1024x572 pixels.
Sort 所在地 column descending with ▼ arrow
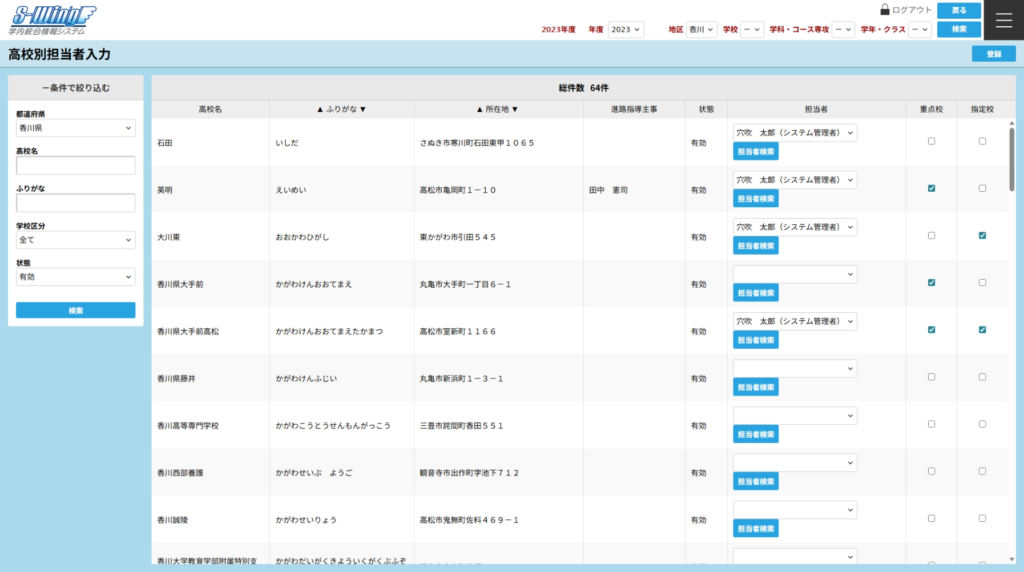coord(515,109)
